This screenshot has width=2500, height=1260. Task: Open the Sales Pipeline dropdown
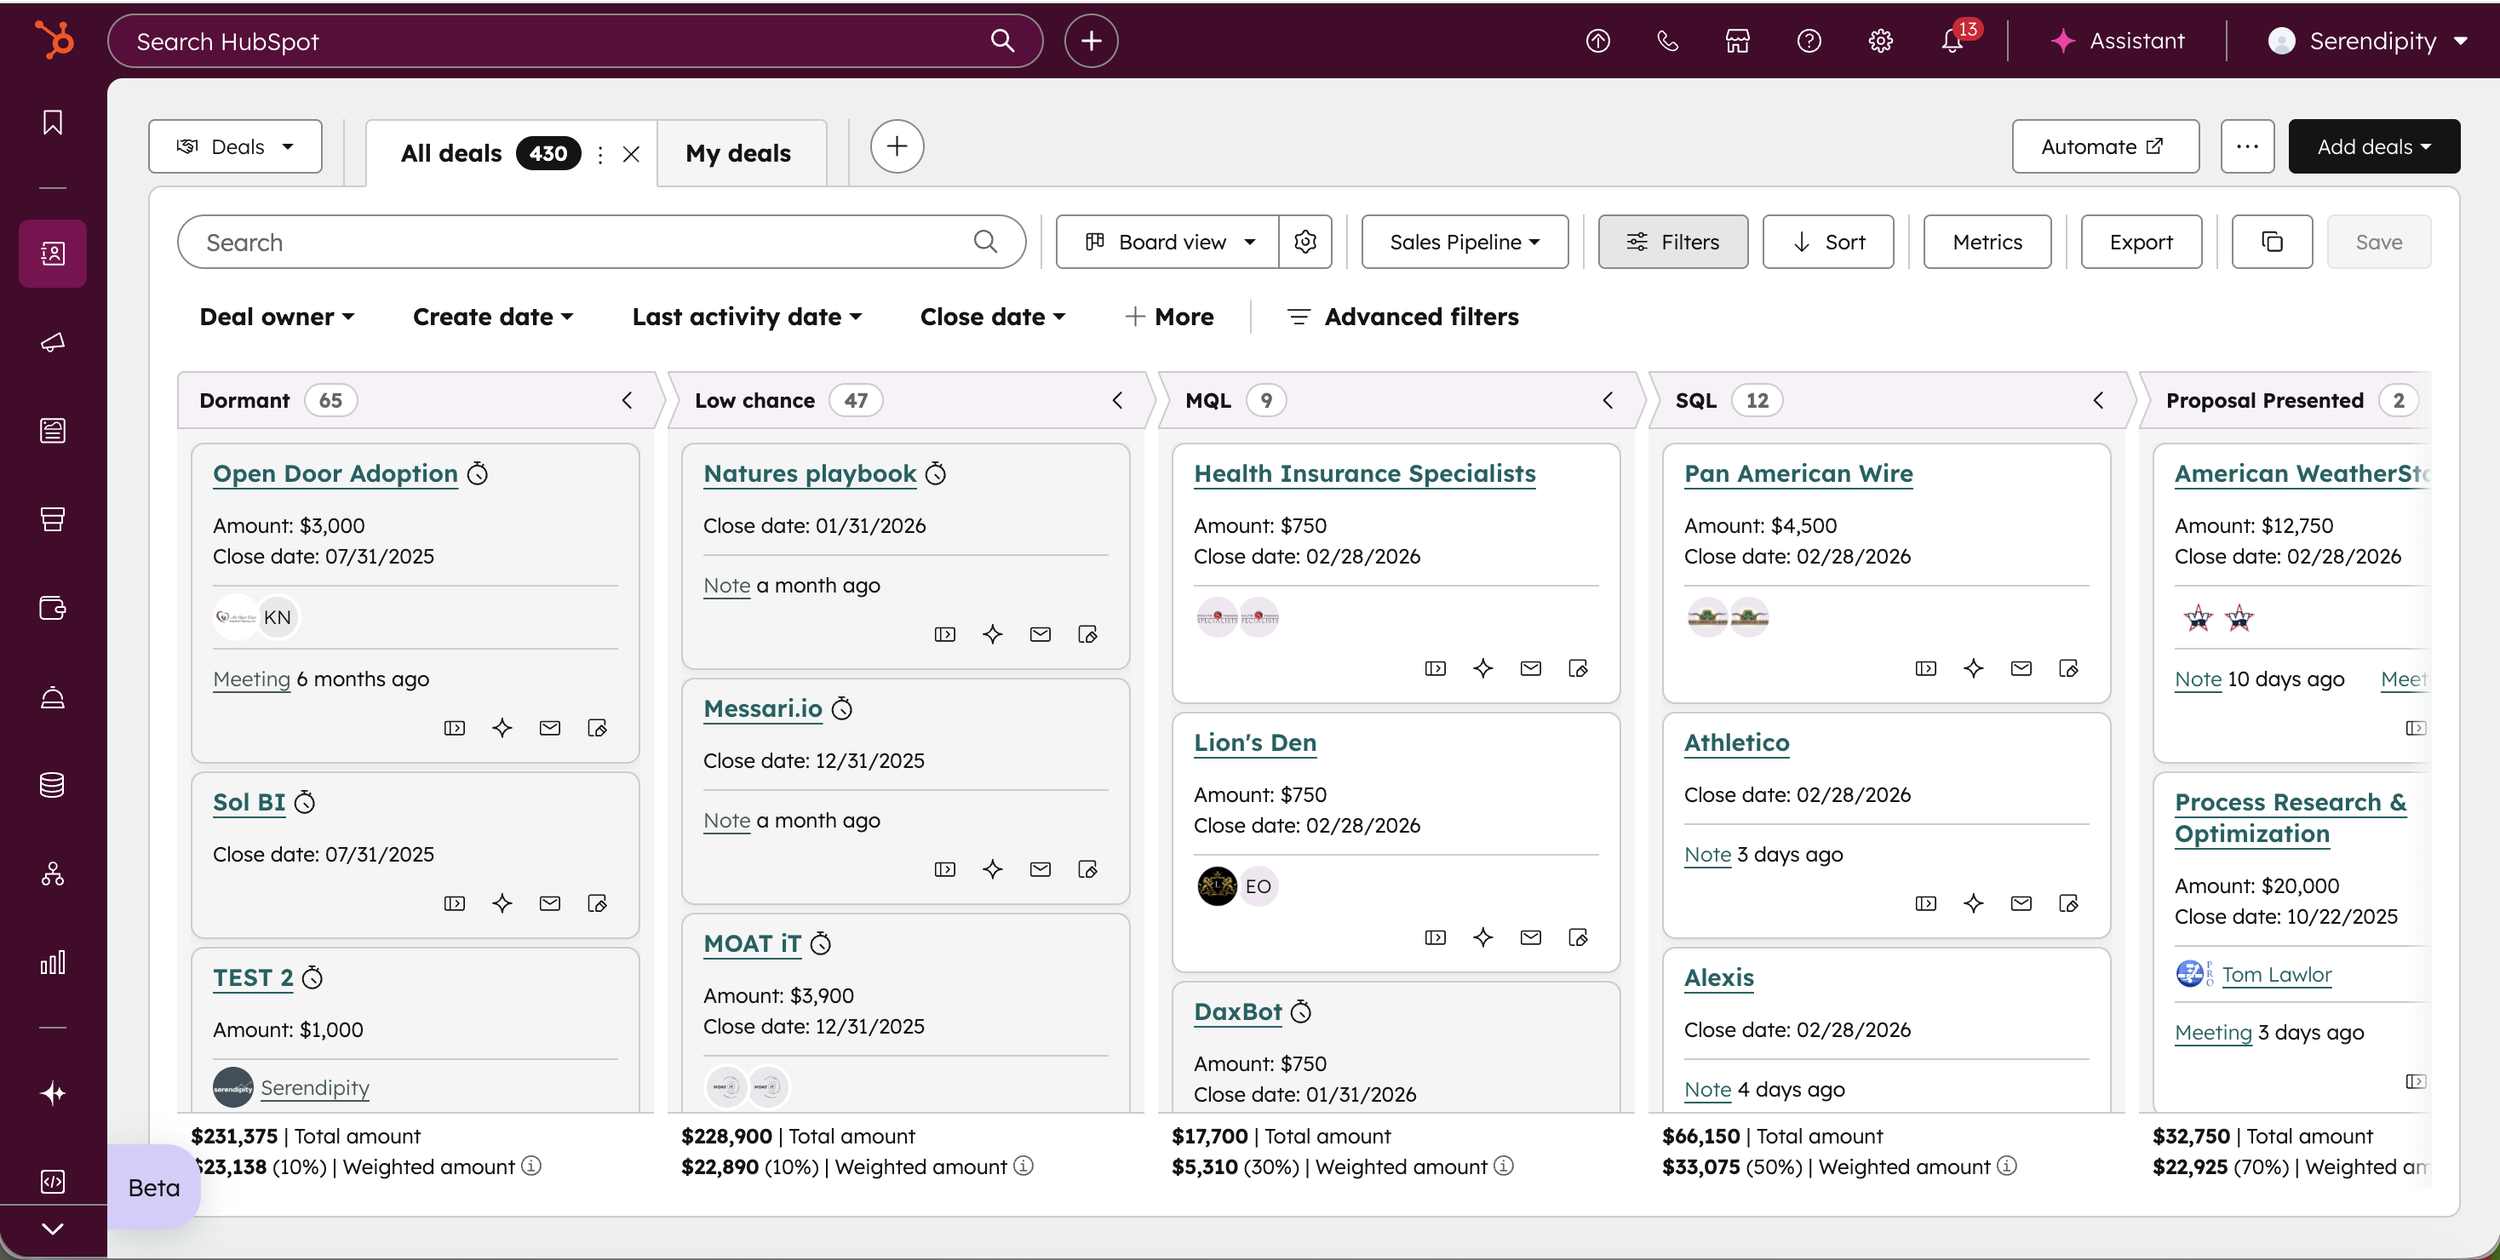[1464, 242]
